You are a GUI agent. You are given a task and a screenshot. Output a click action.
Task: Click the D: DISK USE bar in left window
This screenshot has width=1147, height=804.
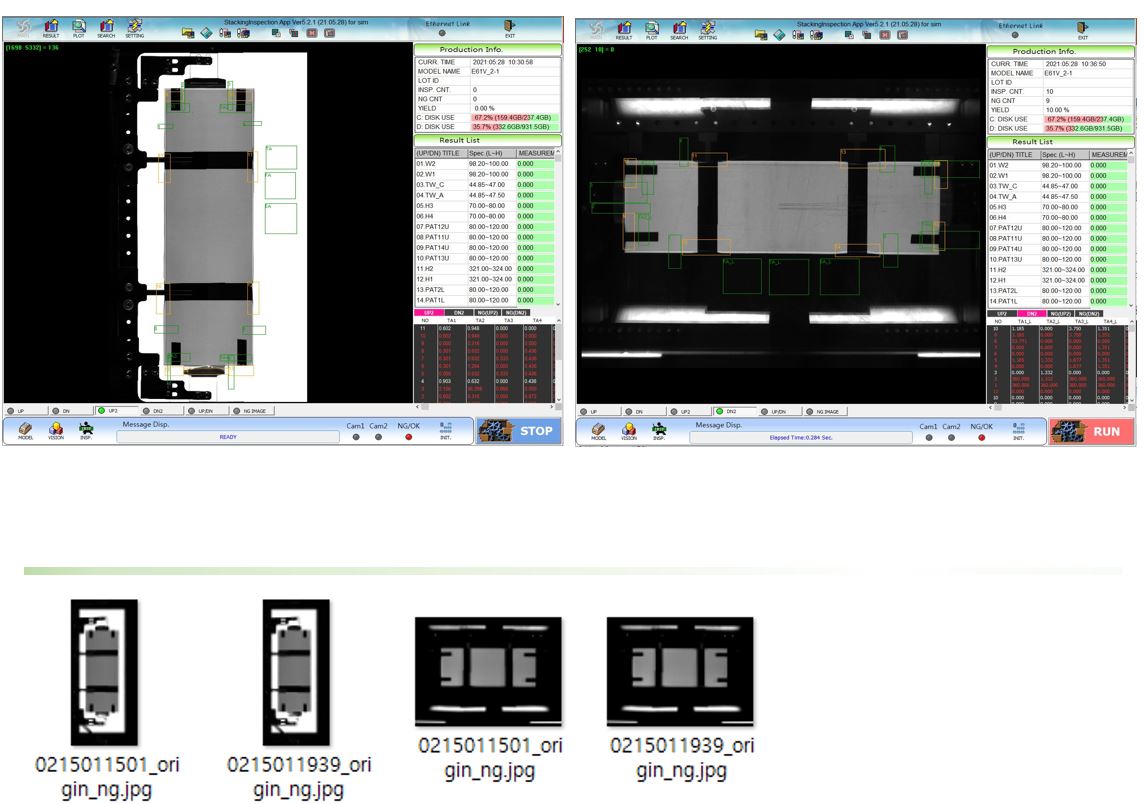[x=516, y=127]
